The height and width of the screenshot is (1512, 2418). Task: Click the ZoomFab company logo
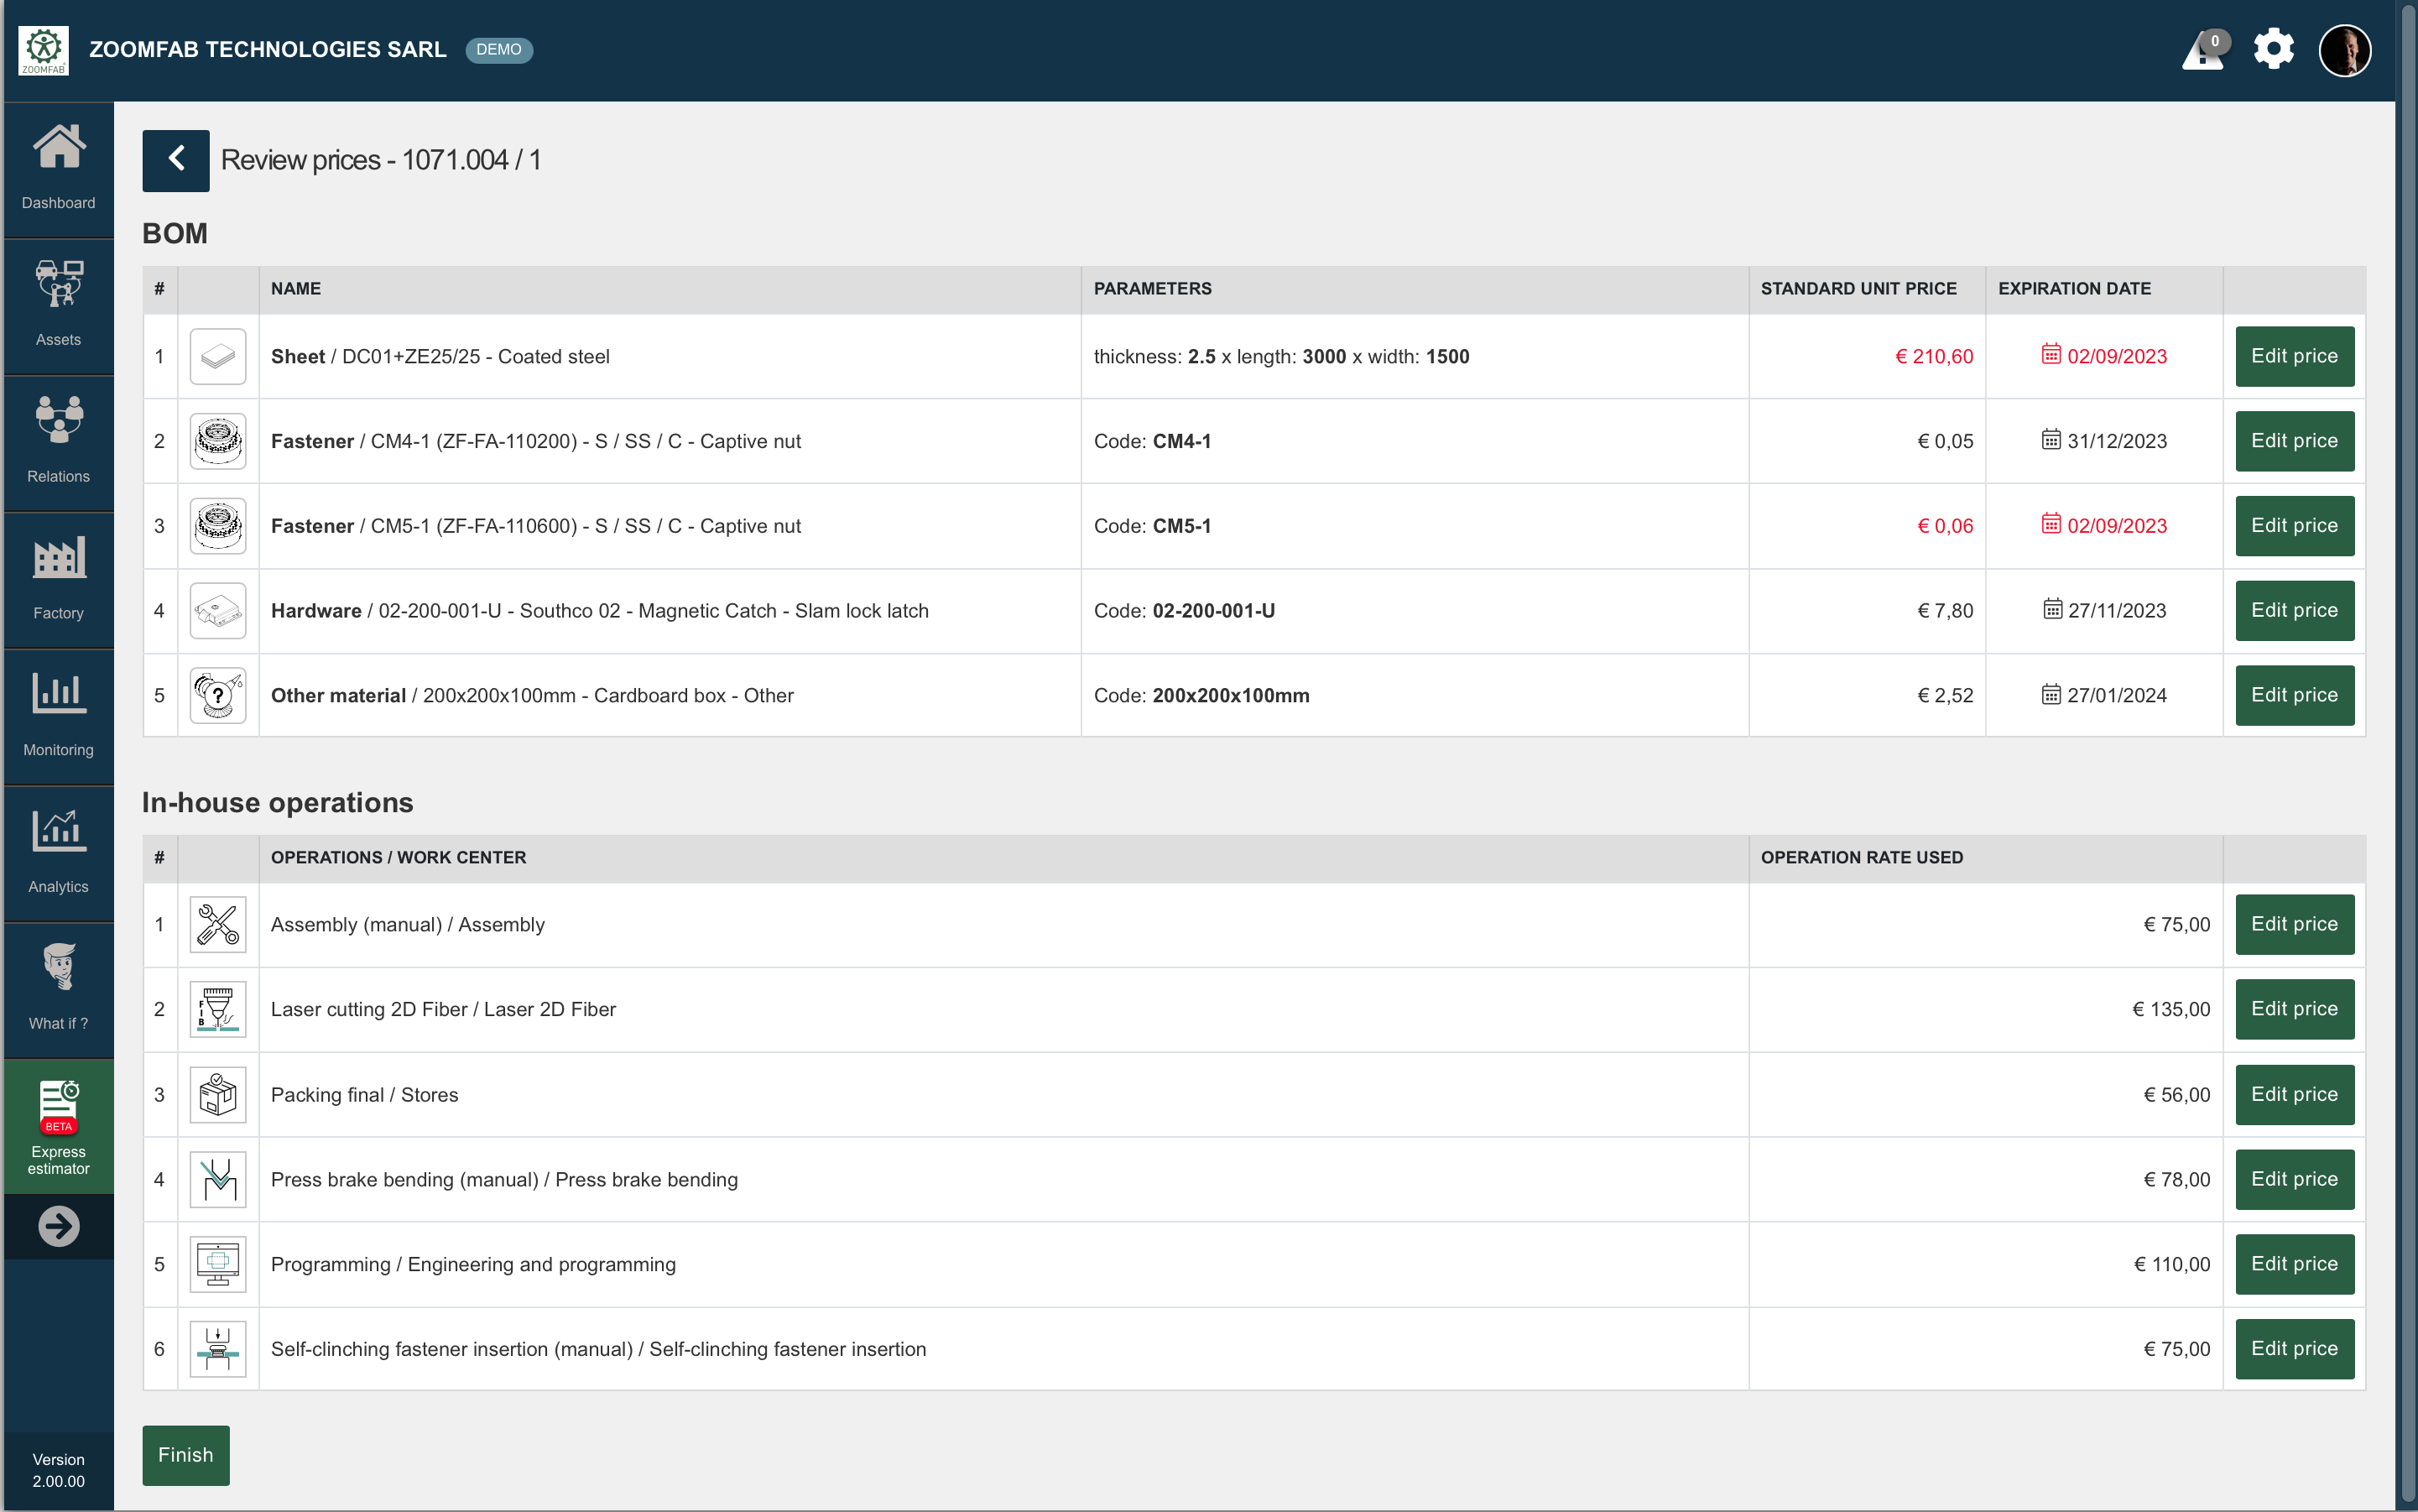(x=43, y=50)
